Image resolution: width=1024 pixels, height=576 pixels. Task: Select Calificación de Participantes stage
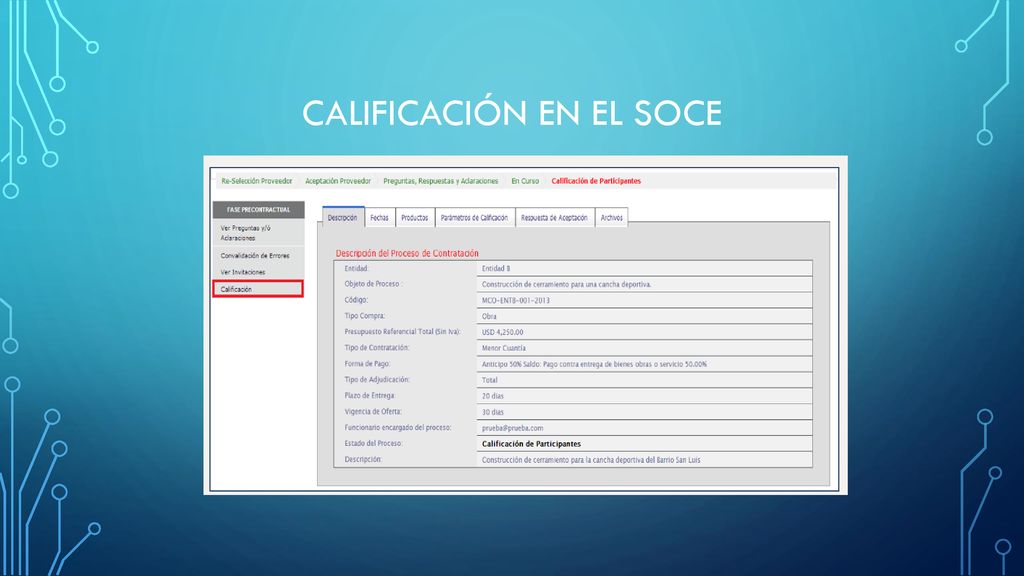tap(596, 181)
